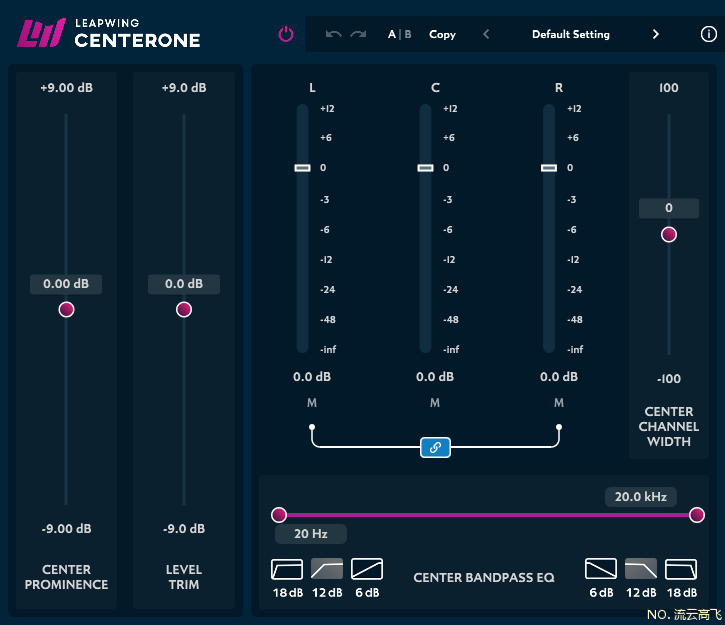Open the Default Setting preset menu

(x=571, y=34)
